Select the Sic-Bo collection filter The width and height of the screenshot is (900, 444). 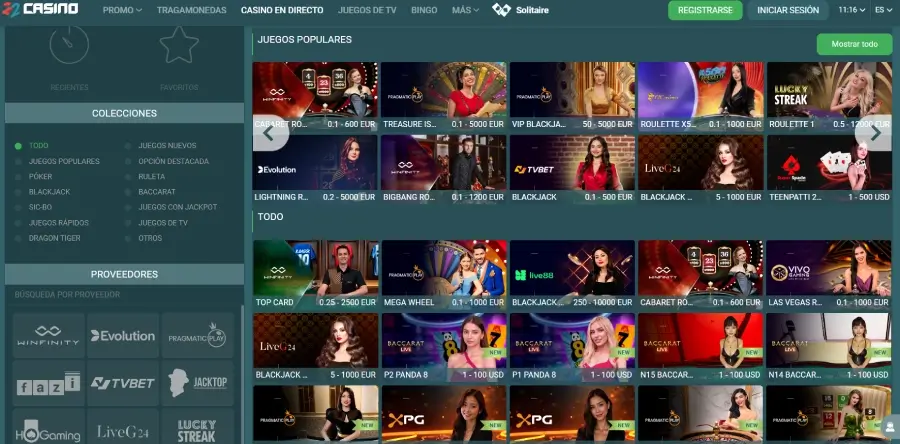pyautogui.click(x=40, y=207)
